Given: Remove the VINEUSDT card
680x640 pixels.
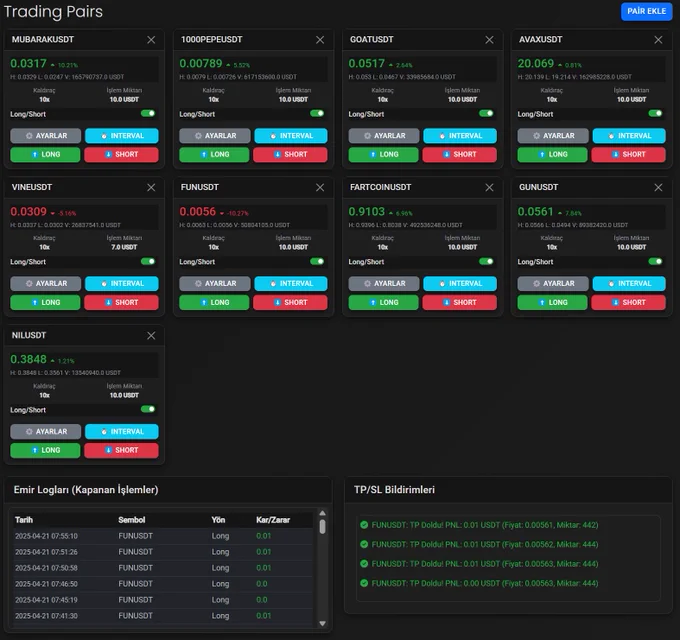Looking at the screenshot, I should [151, 187].
